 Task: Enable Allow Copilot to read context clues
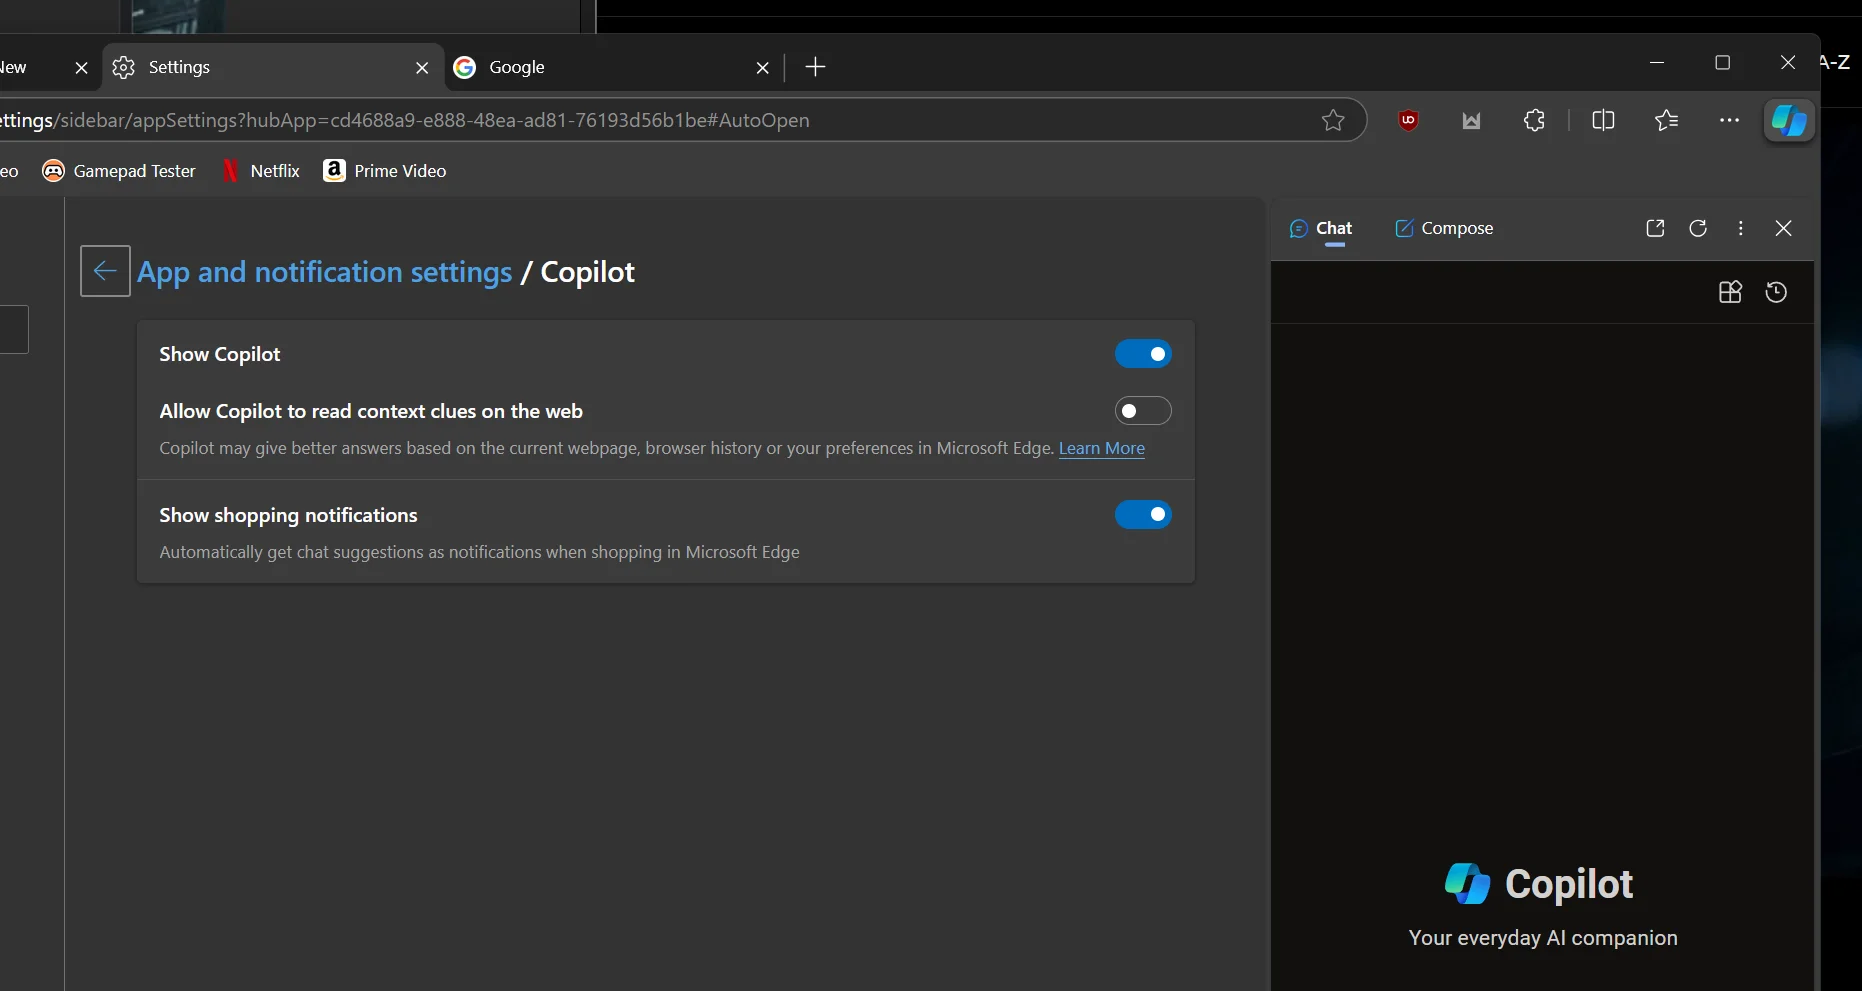(1143, 411)
